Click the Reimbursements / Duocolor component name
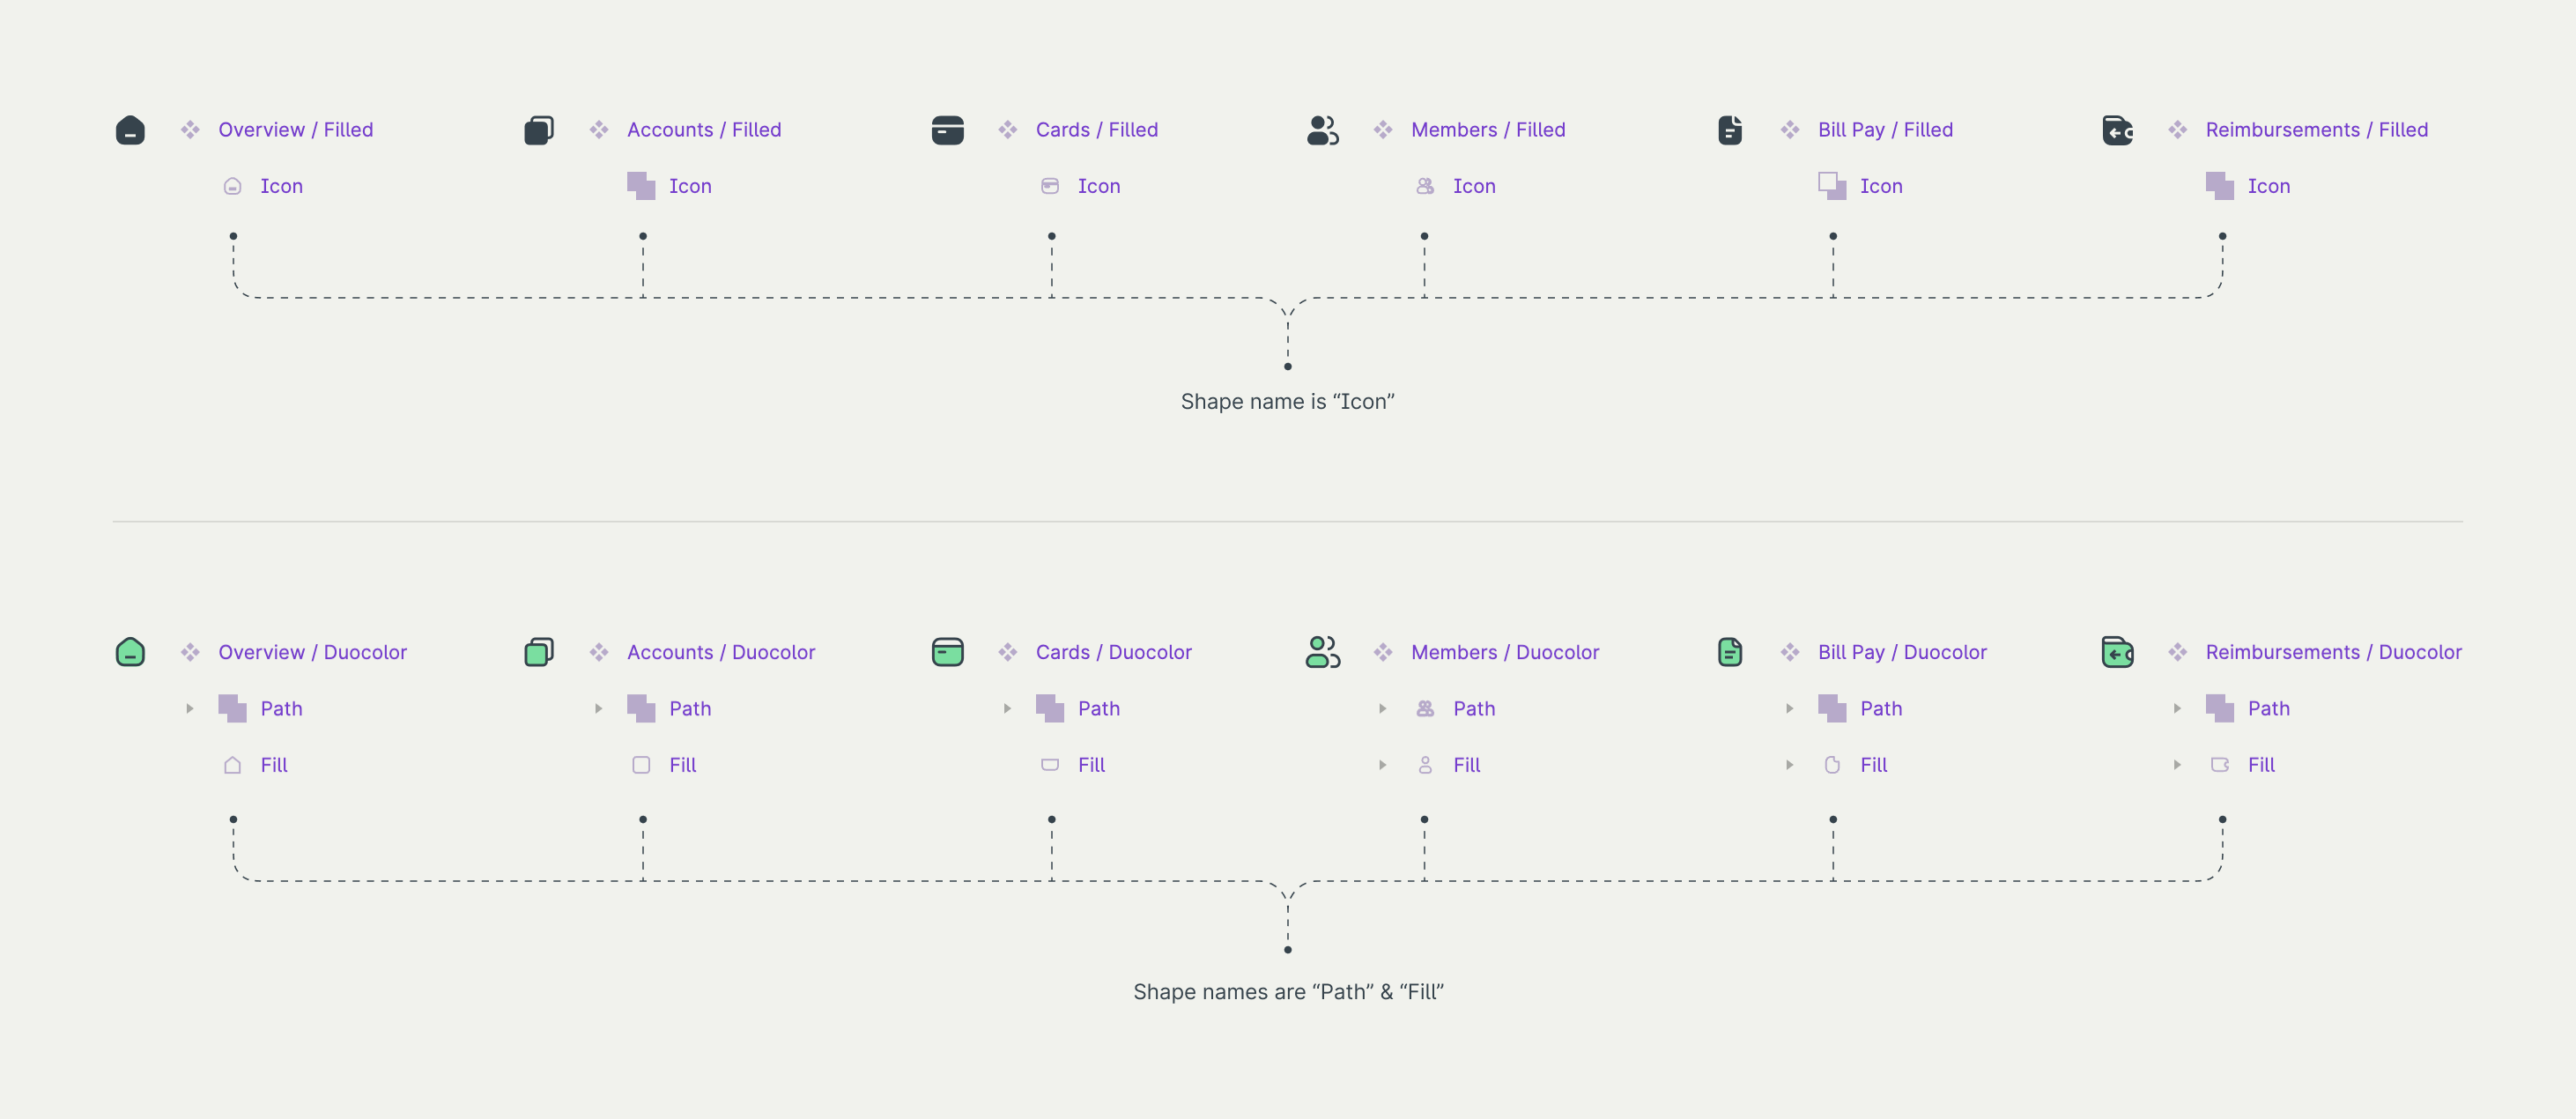Screen dimensions: 2576x1119 (2334, 652)
